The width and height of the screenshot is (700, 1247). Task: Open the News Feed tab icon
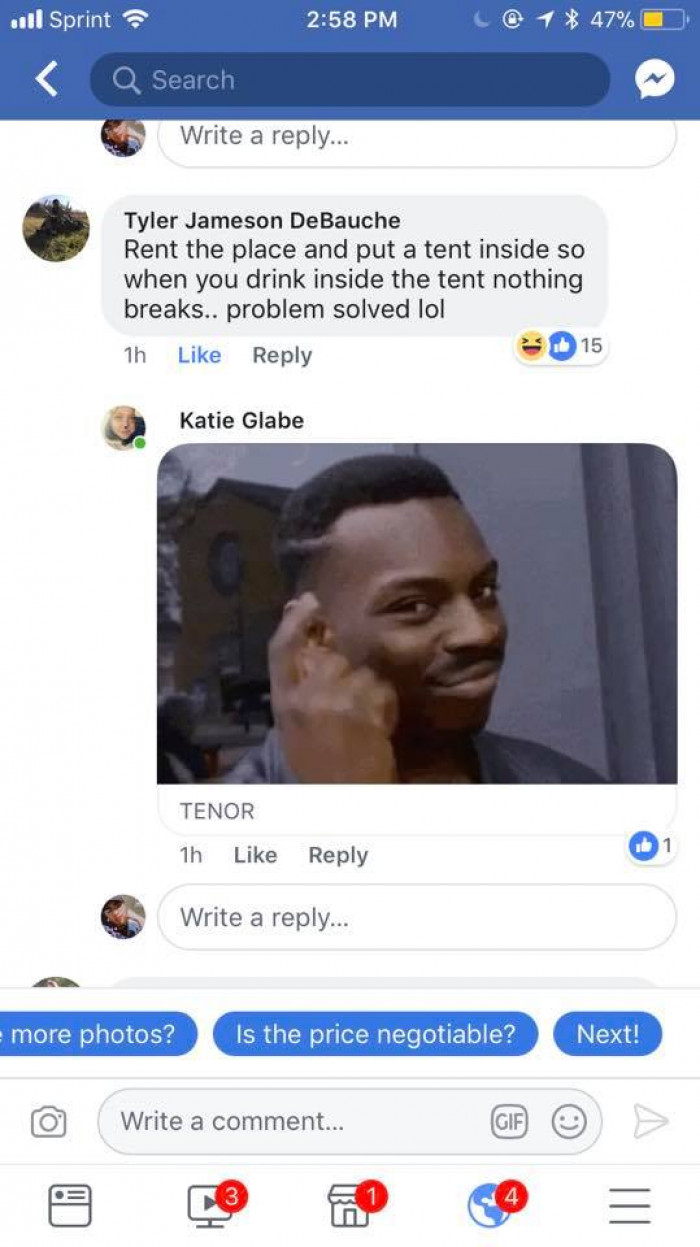(x=70, y=1205)
